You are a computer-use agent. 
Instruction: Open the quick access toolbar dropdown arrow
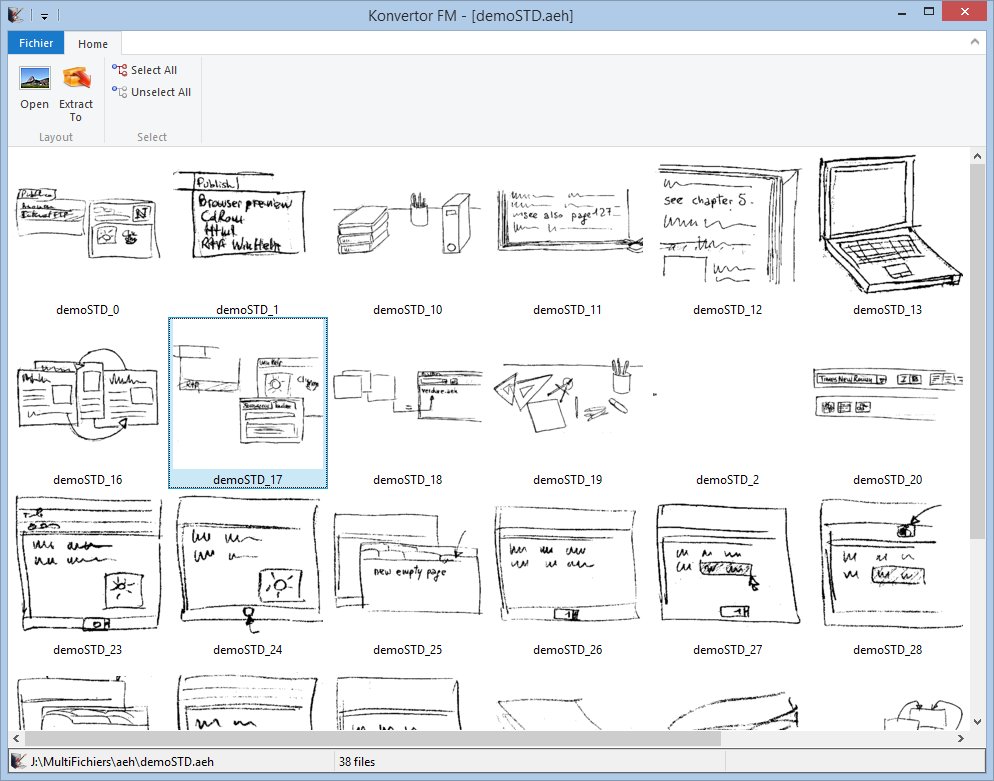tap(44, 16)
